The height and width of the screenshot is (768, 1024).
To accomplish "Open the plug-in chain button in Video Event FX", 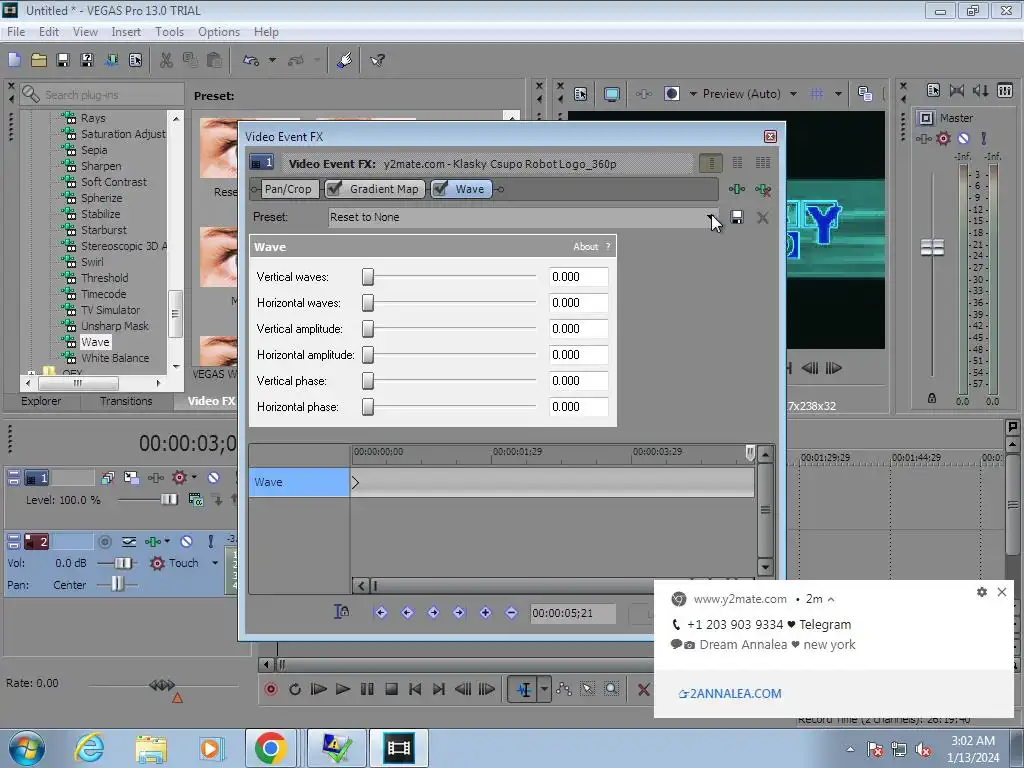I will click(737, 189).
